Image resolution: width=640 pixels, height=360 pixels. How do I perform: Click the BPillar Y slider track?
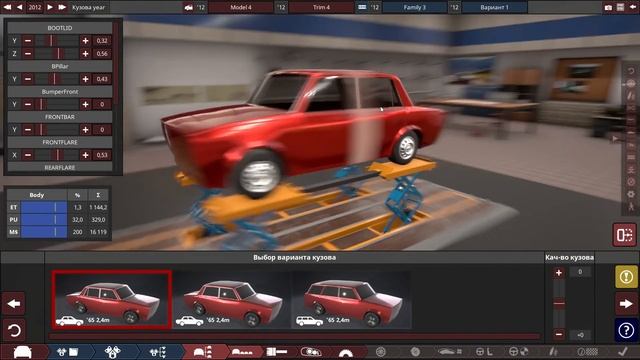point(57,79)
